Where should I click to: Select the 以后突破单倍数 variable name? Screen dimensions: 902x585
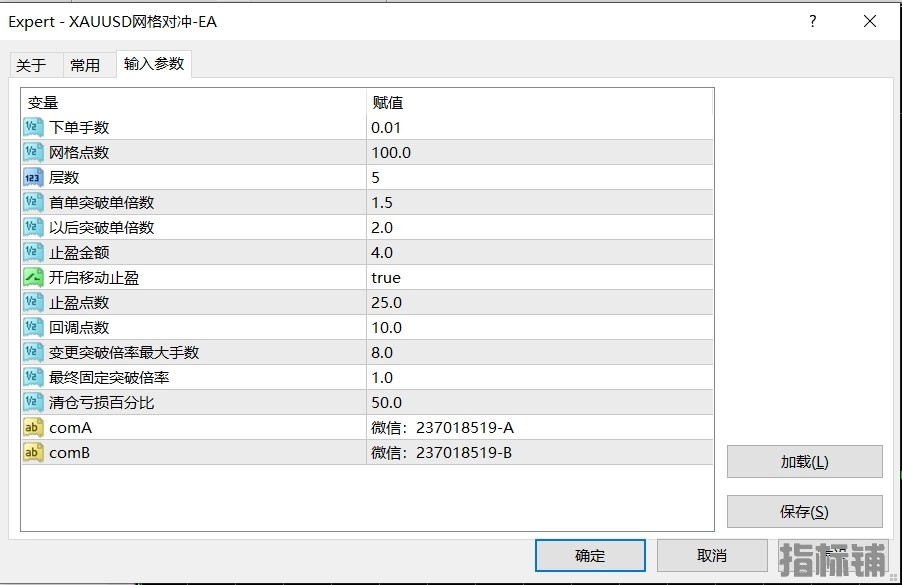coord(101,228)
